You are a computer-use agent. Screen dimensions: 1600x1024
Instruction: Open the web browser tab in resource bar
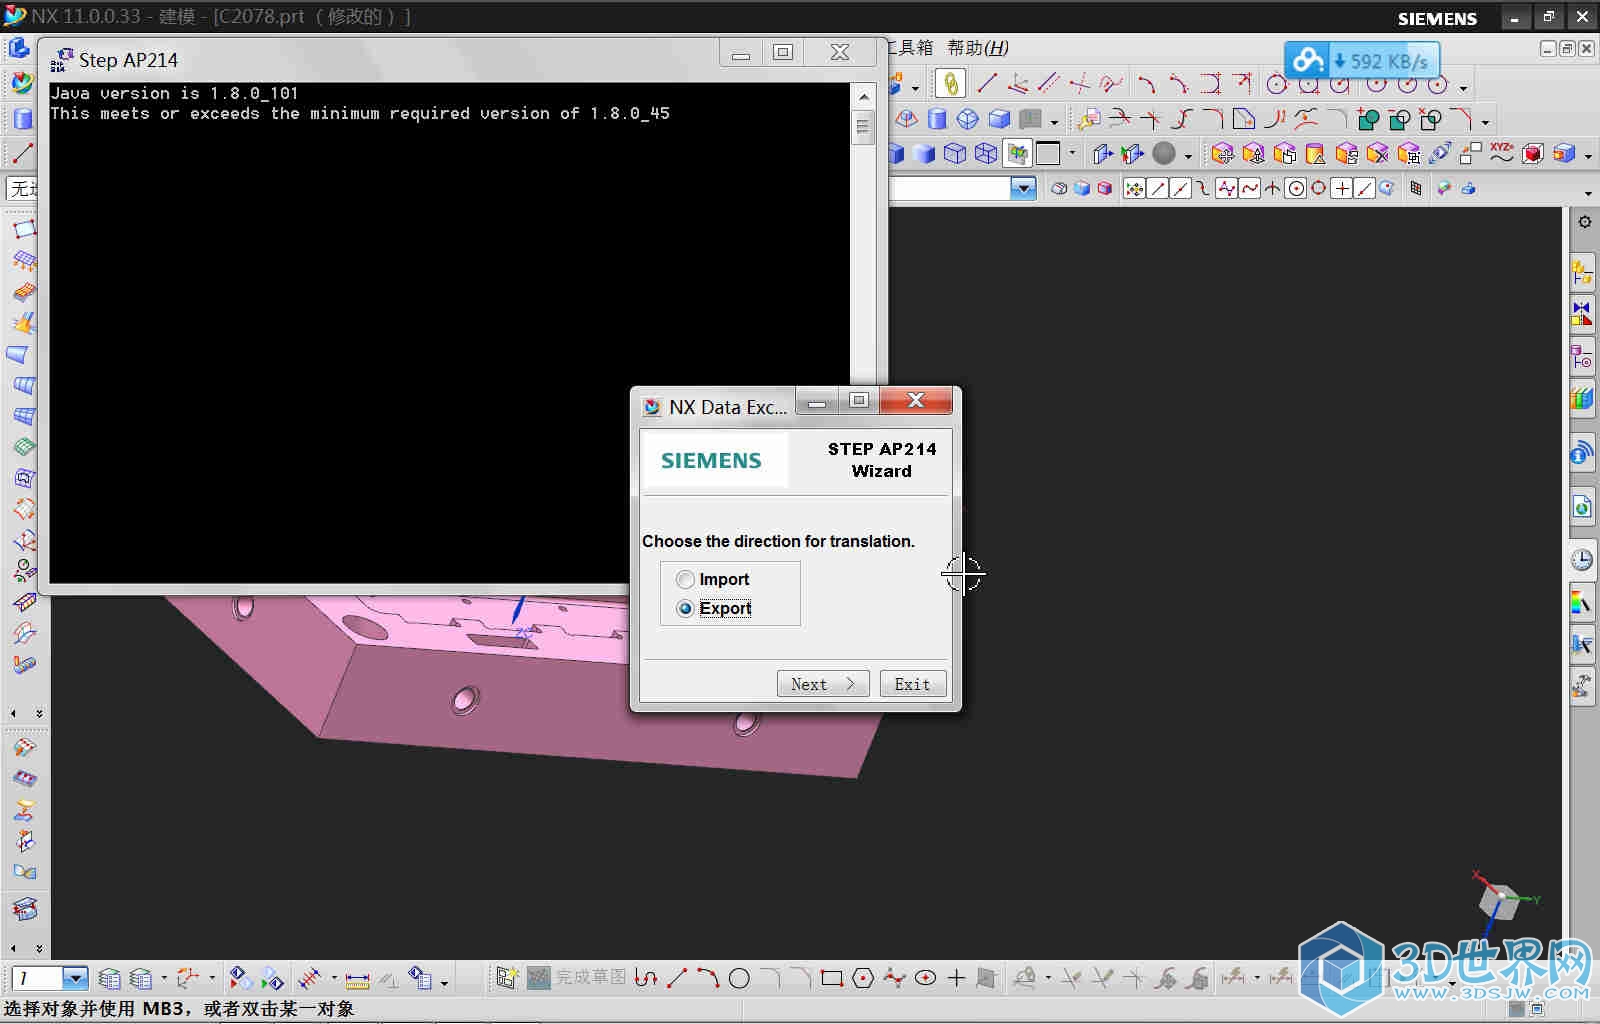pyautogui.click(x=1582, y=507)
